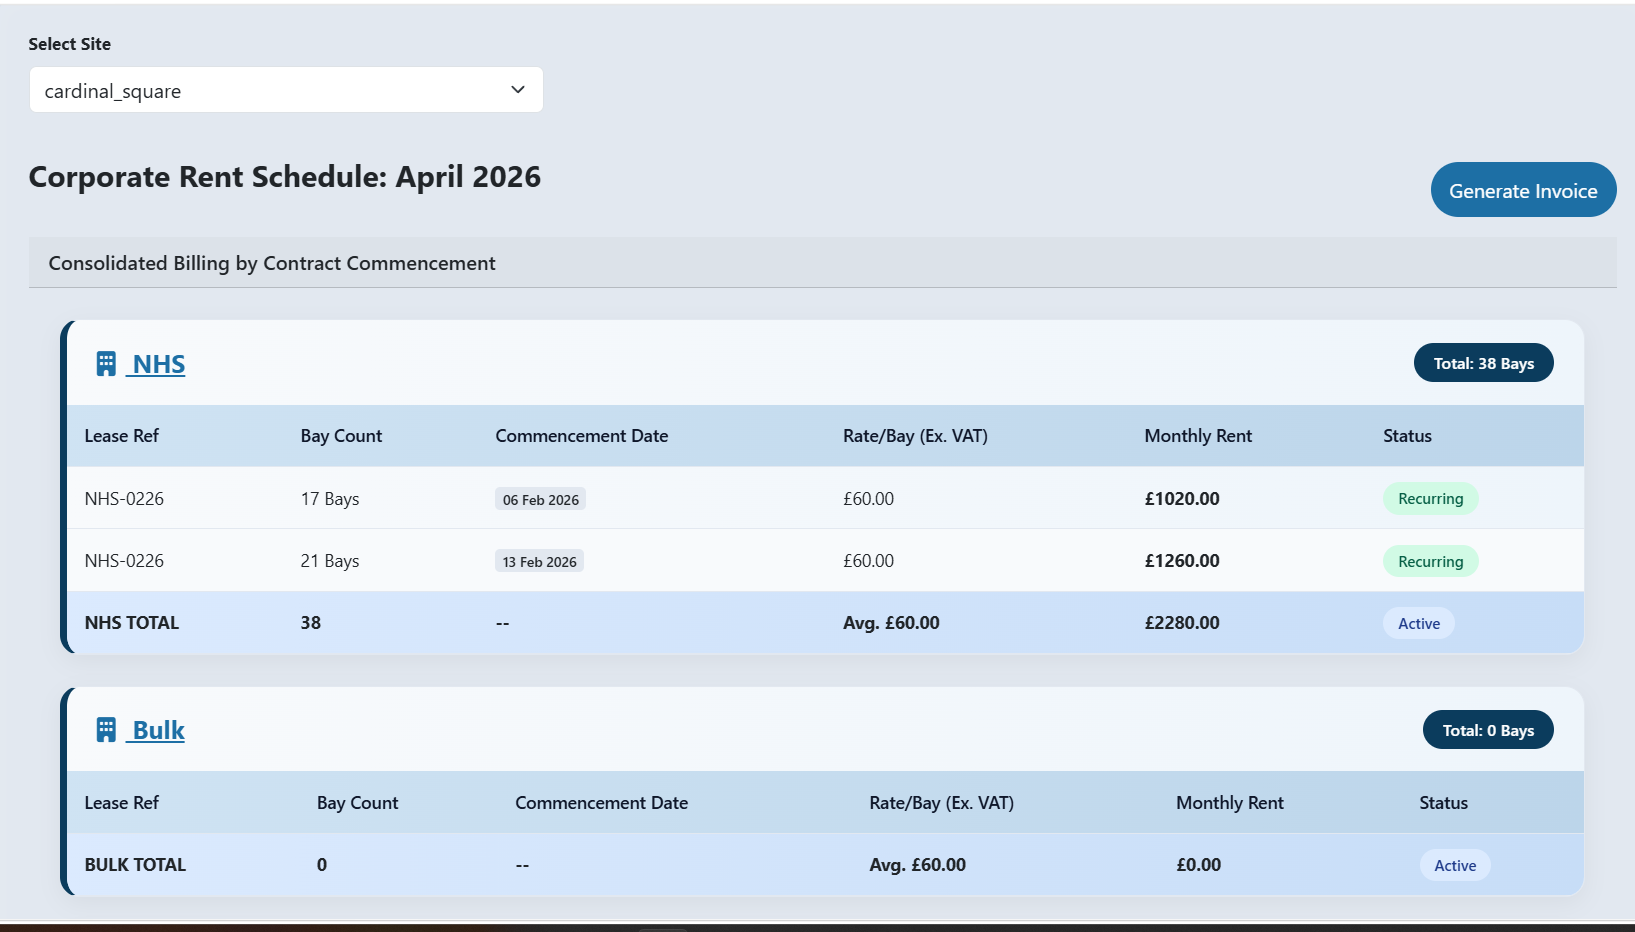The width and height of the screenshot is (1635, 932).
Task: Click Recurring status on 21 Bays row
Action: [1430, 561]
